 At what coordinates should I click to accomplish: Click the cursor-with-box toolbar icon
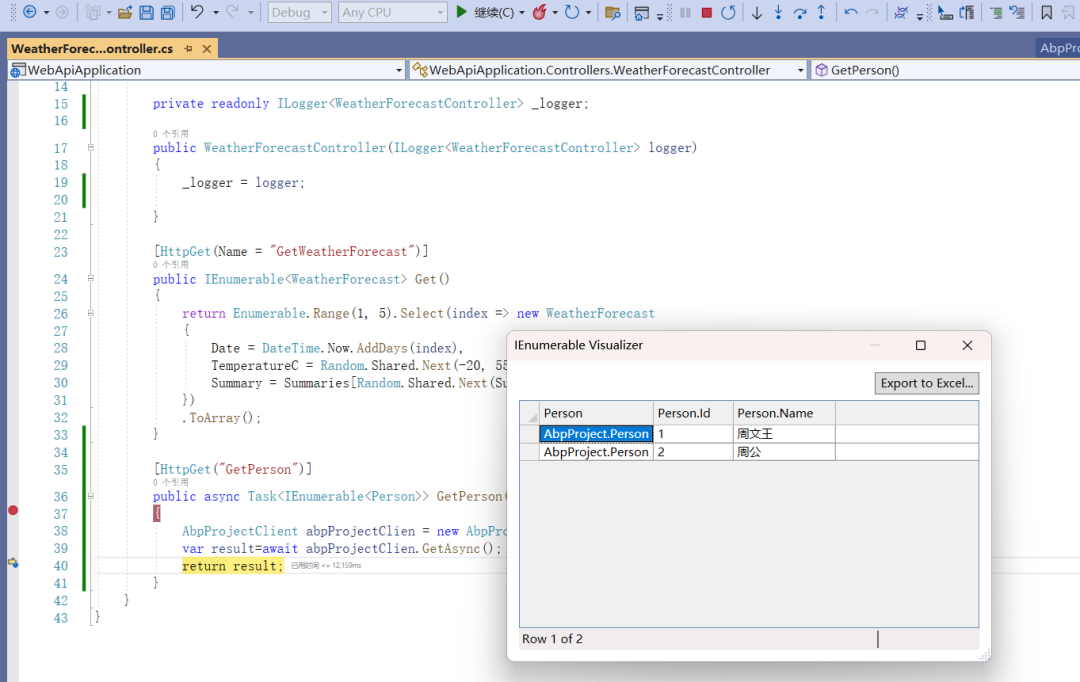click(x=945, y=12)
